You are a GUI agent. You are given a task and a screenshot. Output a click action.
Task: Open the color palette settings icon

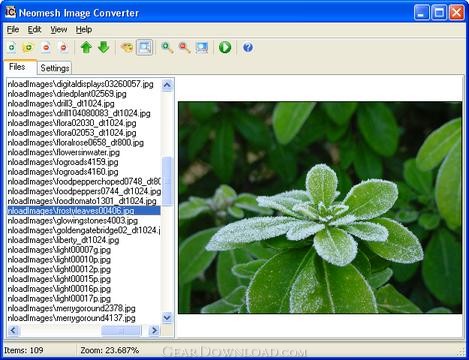pos(127,48)
